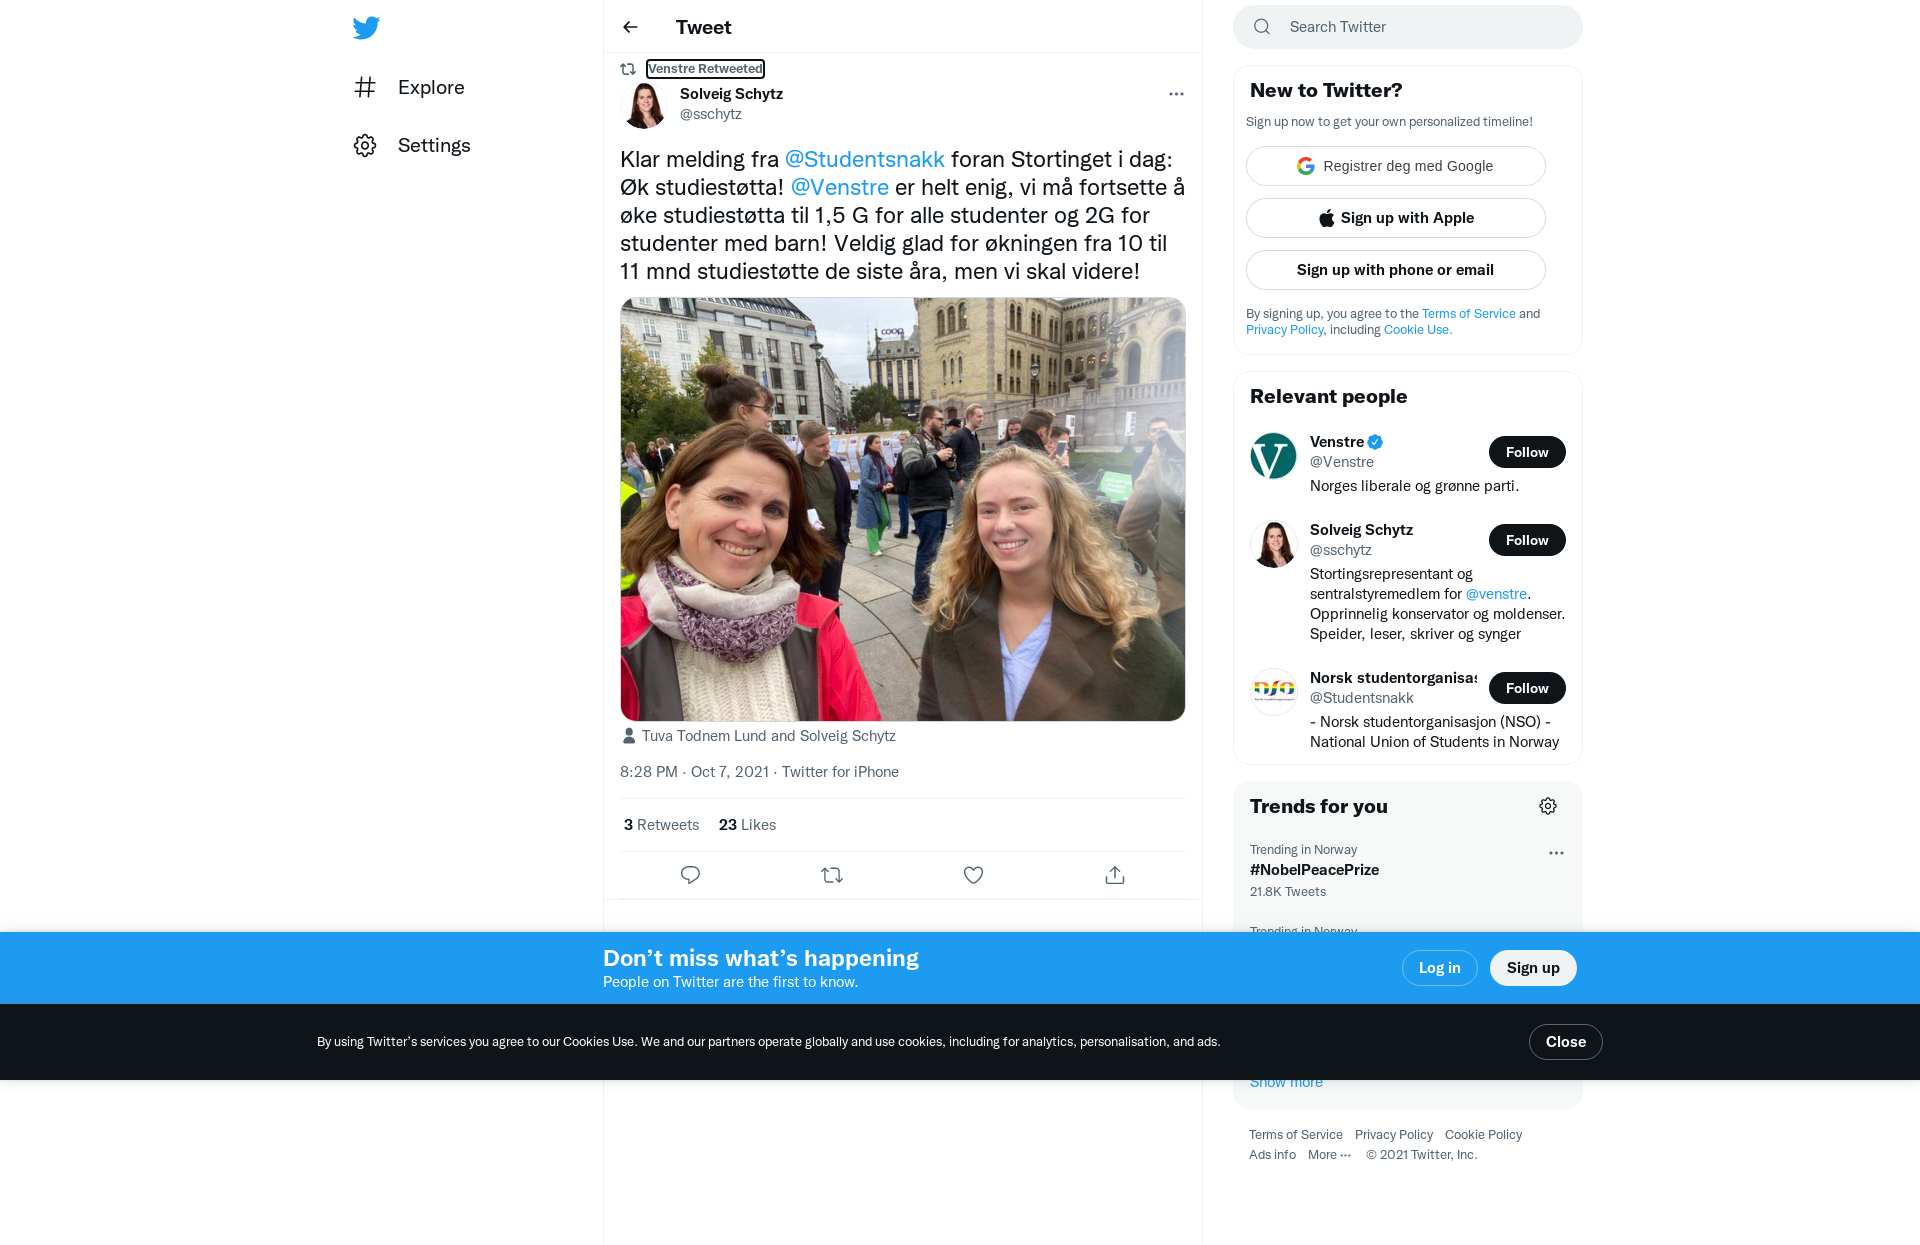The height and width of the screenshot is (1245, 1920).
Task: Click the Explore hashtag icon
Action: click(365, 87)
